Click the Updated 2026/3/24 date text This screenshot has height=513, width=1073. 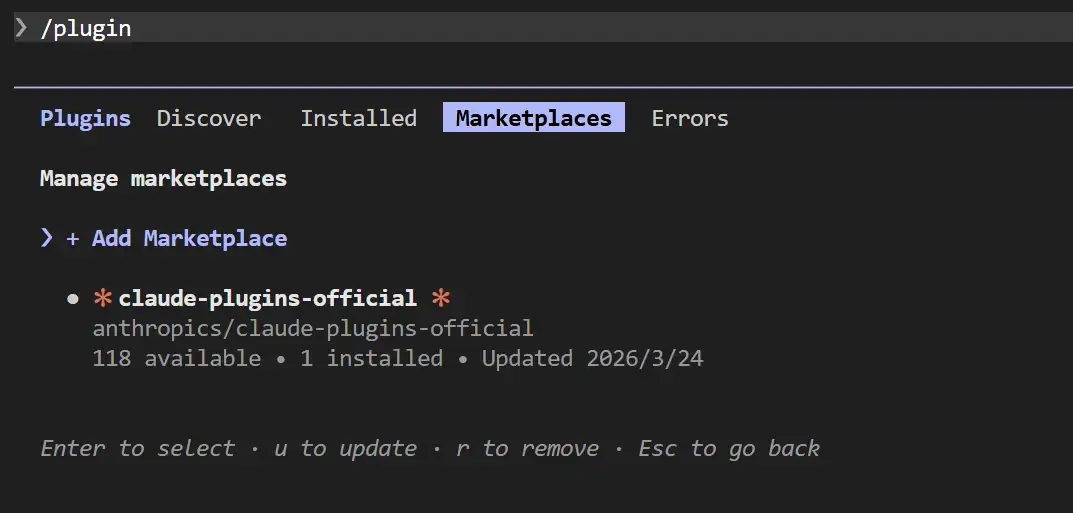[x=592, y=358]
